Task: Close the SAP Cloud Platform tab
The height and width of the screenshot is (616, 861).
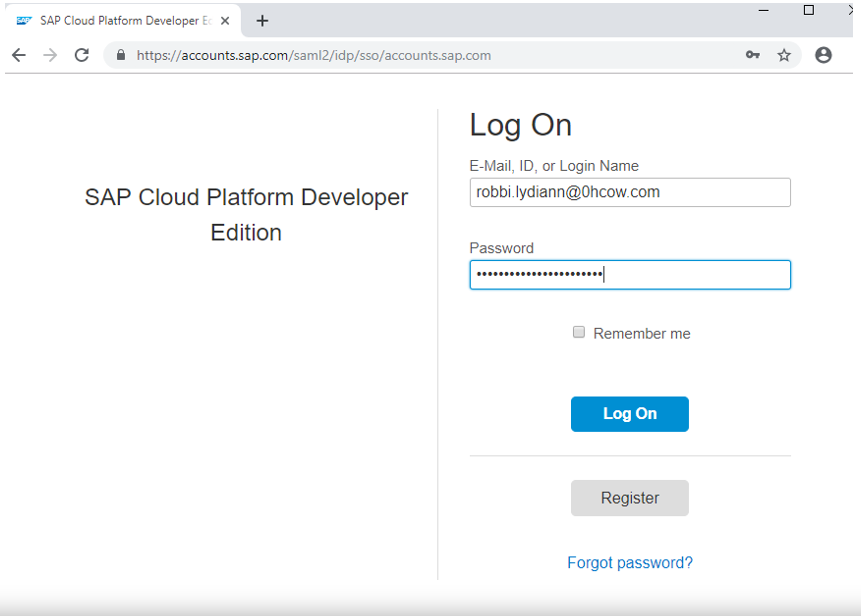Action: pyautogui.click(x=225, y=21)
